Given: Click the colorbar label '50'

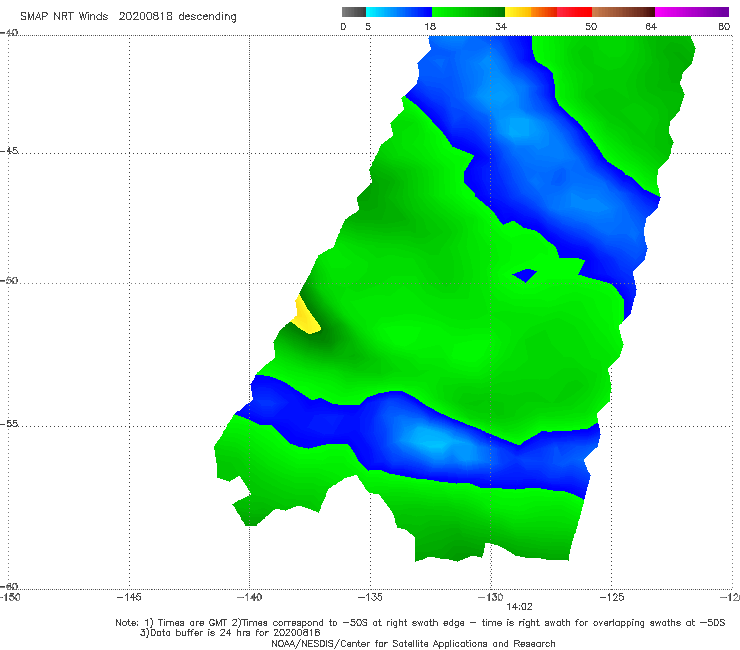Looking at the screenshot, I should tap(591, 26).
